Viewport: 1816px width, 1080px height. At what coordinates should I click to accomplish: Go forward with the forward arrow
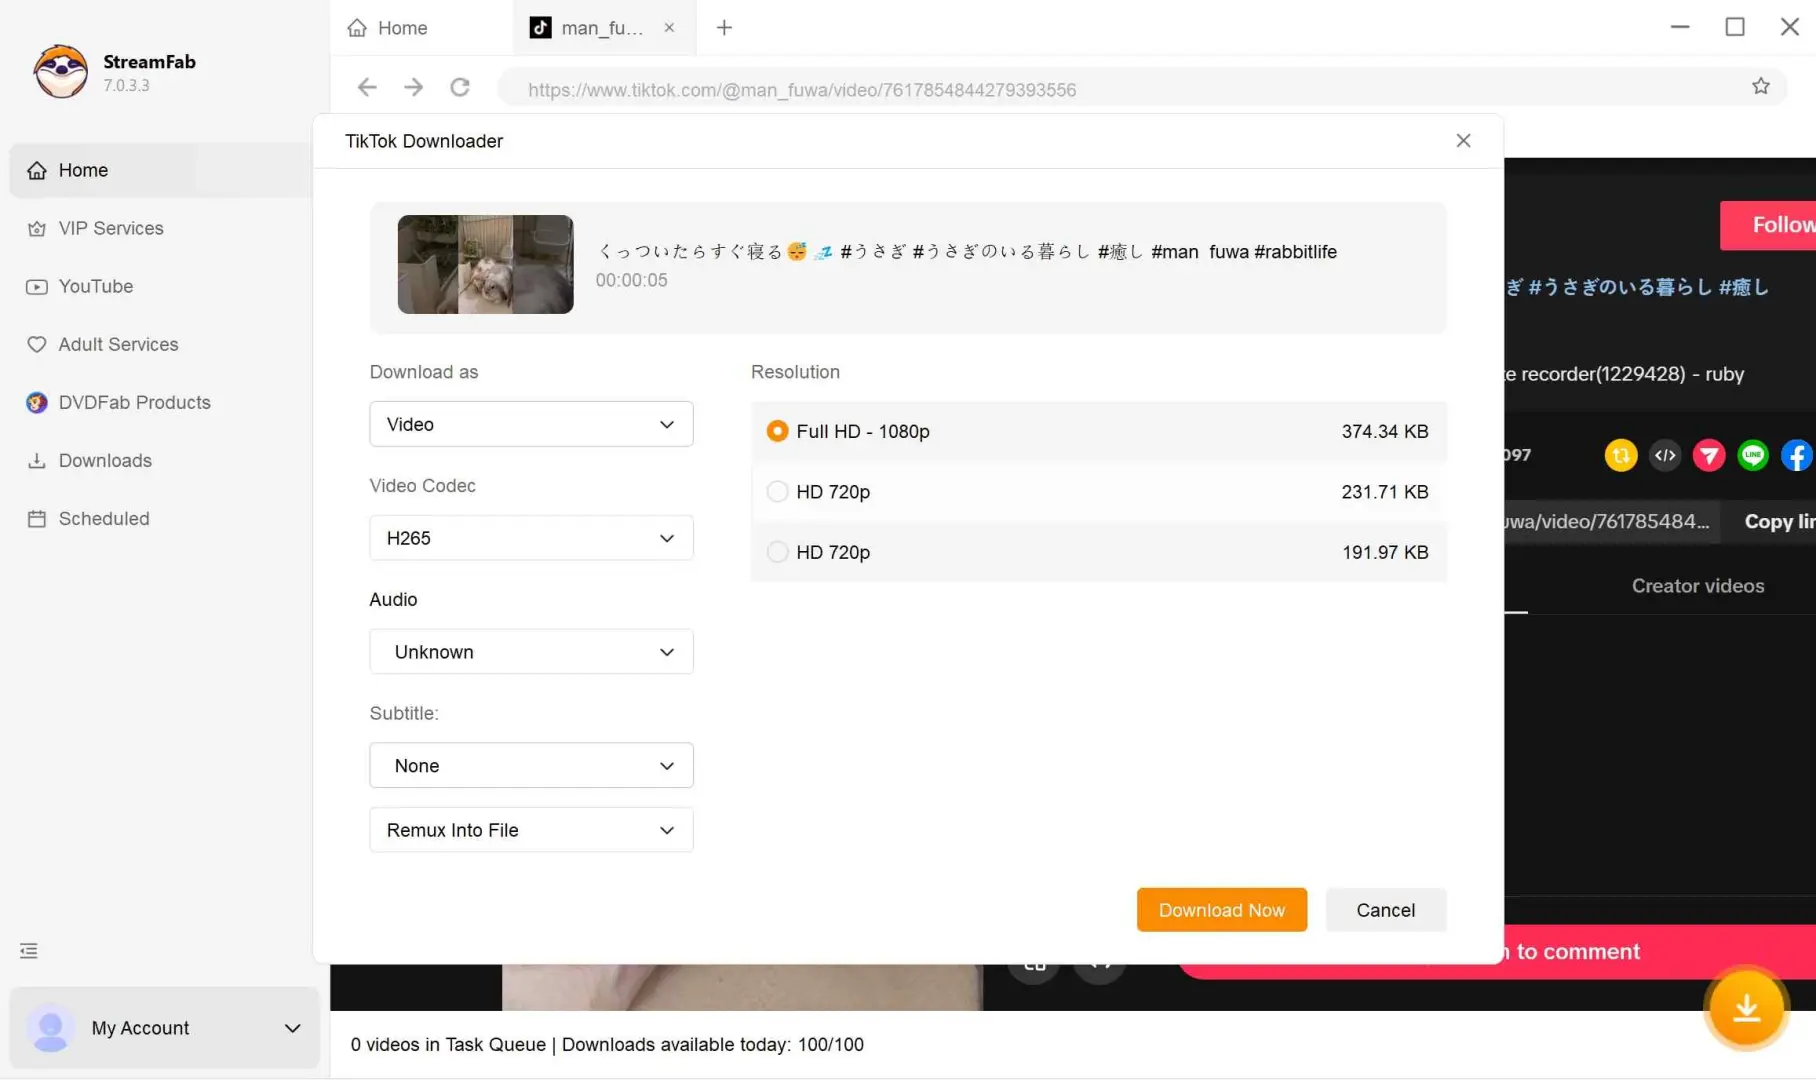tap(413, 87)
